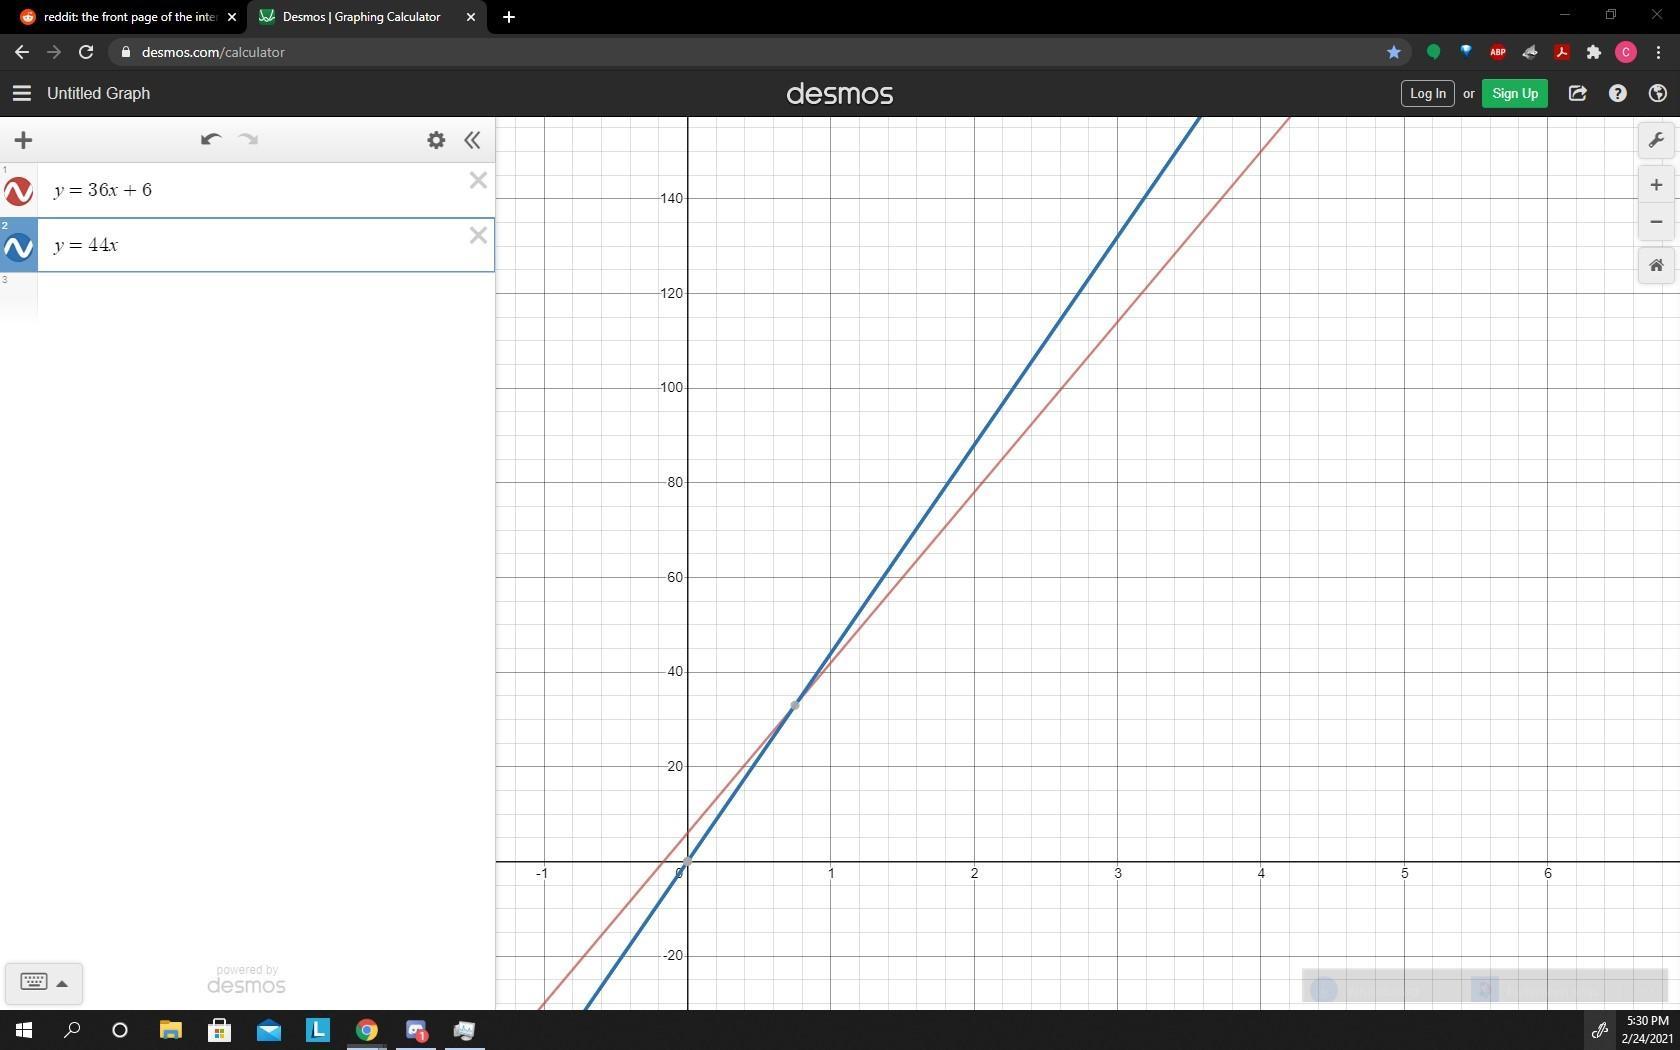Open graph settings wrench
This screenshot has width=1680, height=1050.
[x=1656, y=140]
